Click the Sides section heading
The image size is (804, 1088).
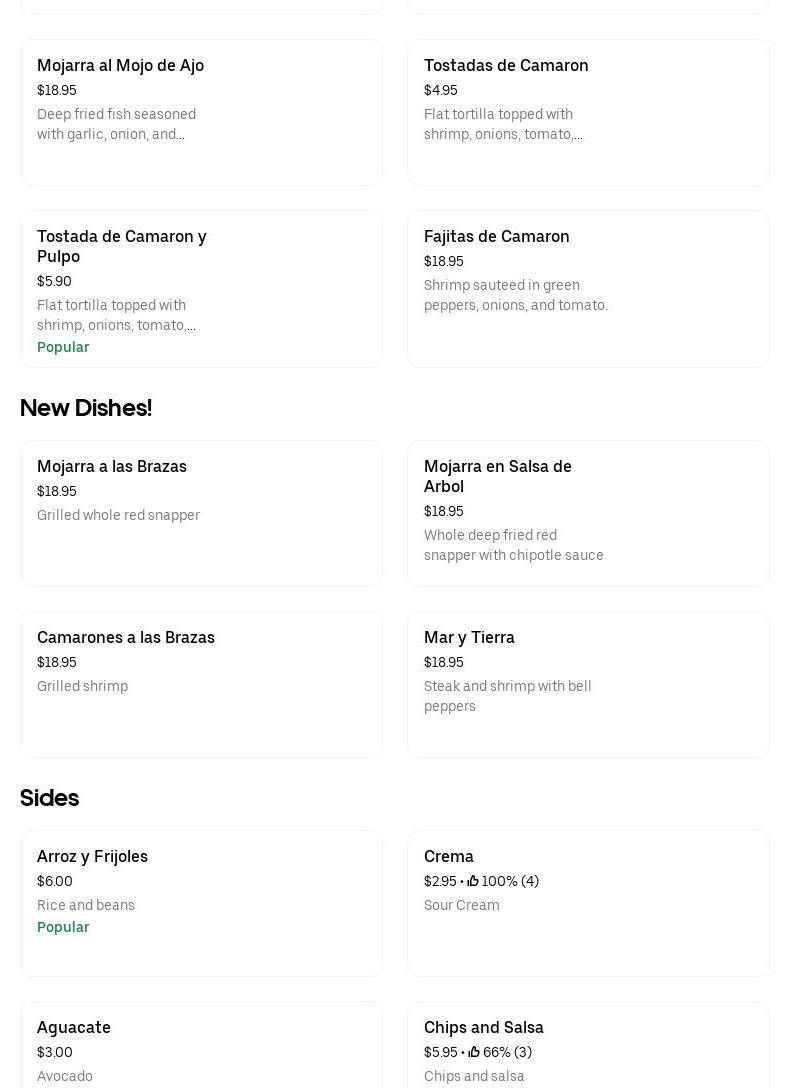coord(49,798)
